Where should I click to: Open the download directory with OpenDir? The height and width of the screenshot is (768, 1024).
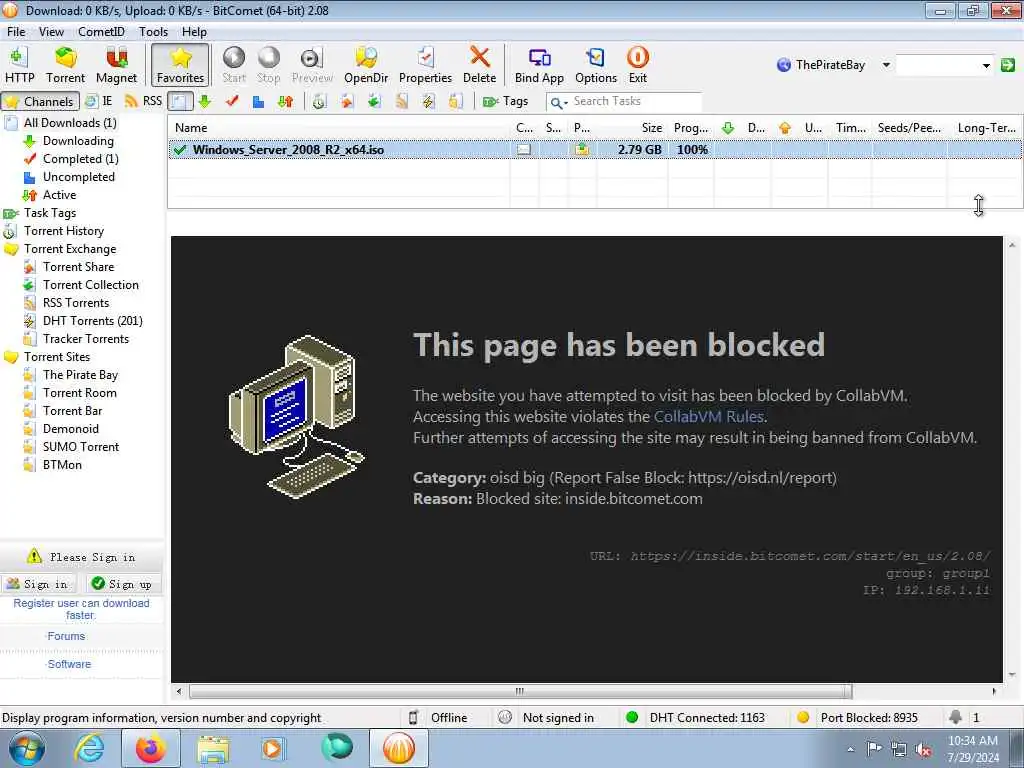366,65
